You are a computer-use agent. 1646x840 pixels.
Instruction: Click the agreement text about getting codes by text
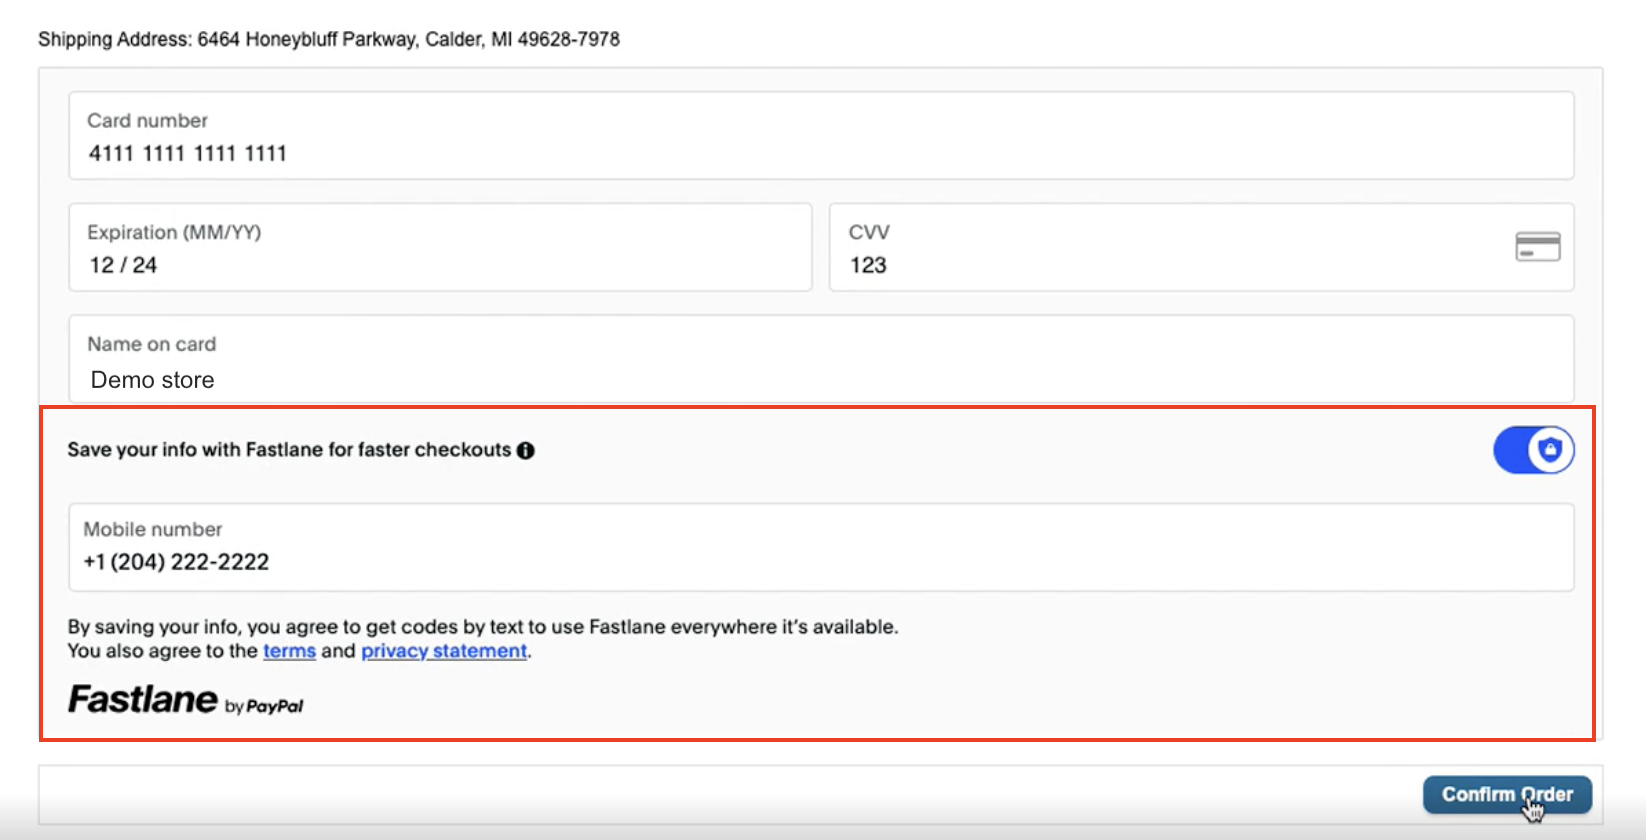point(482,627)
